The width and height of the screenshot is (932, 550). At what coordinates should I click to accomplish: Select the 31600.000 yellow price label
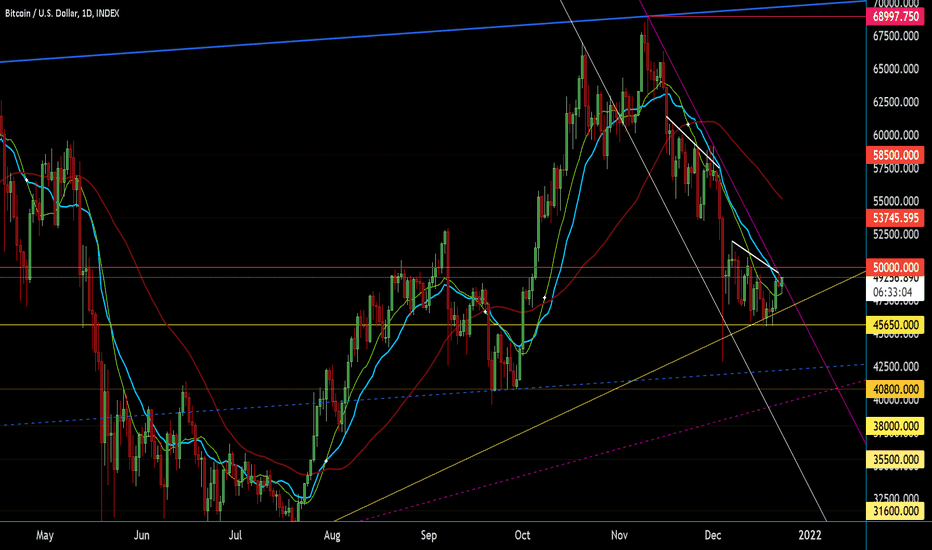point(896,511)
